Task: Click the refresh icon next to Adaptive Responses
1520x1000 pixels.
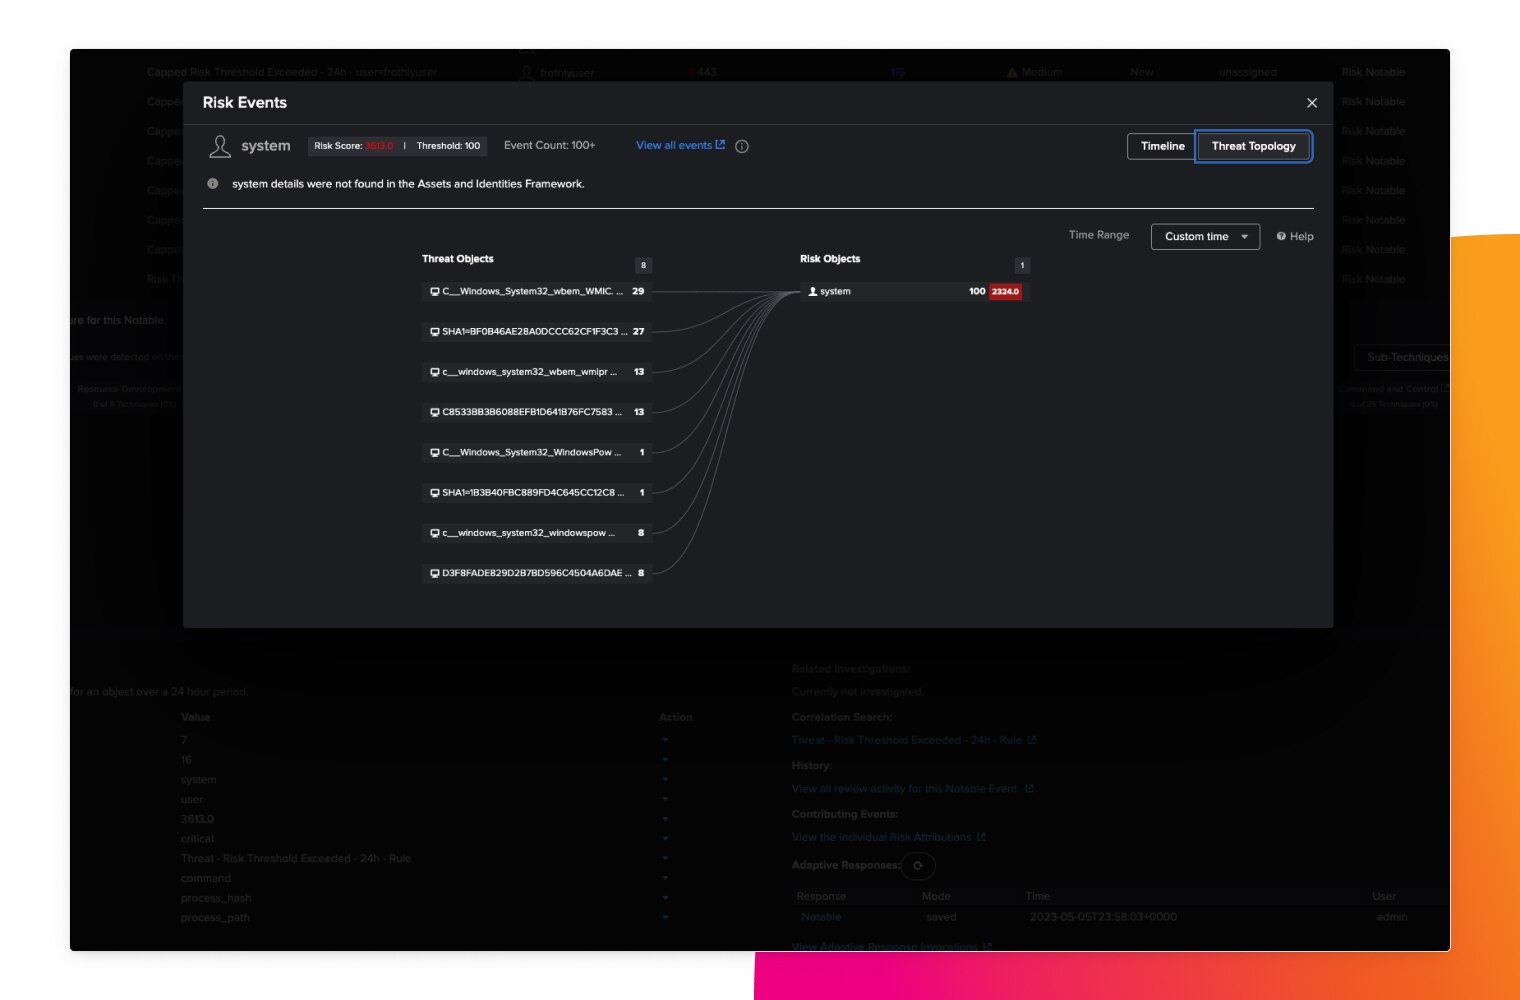Action: point(918,866)
